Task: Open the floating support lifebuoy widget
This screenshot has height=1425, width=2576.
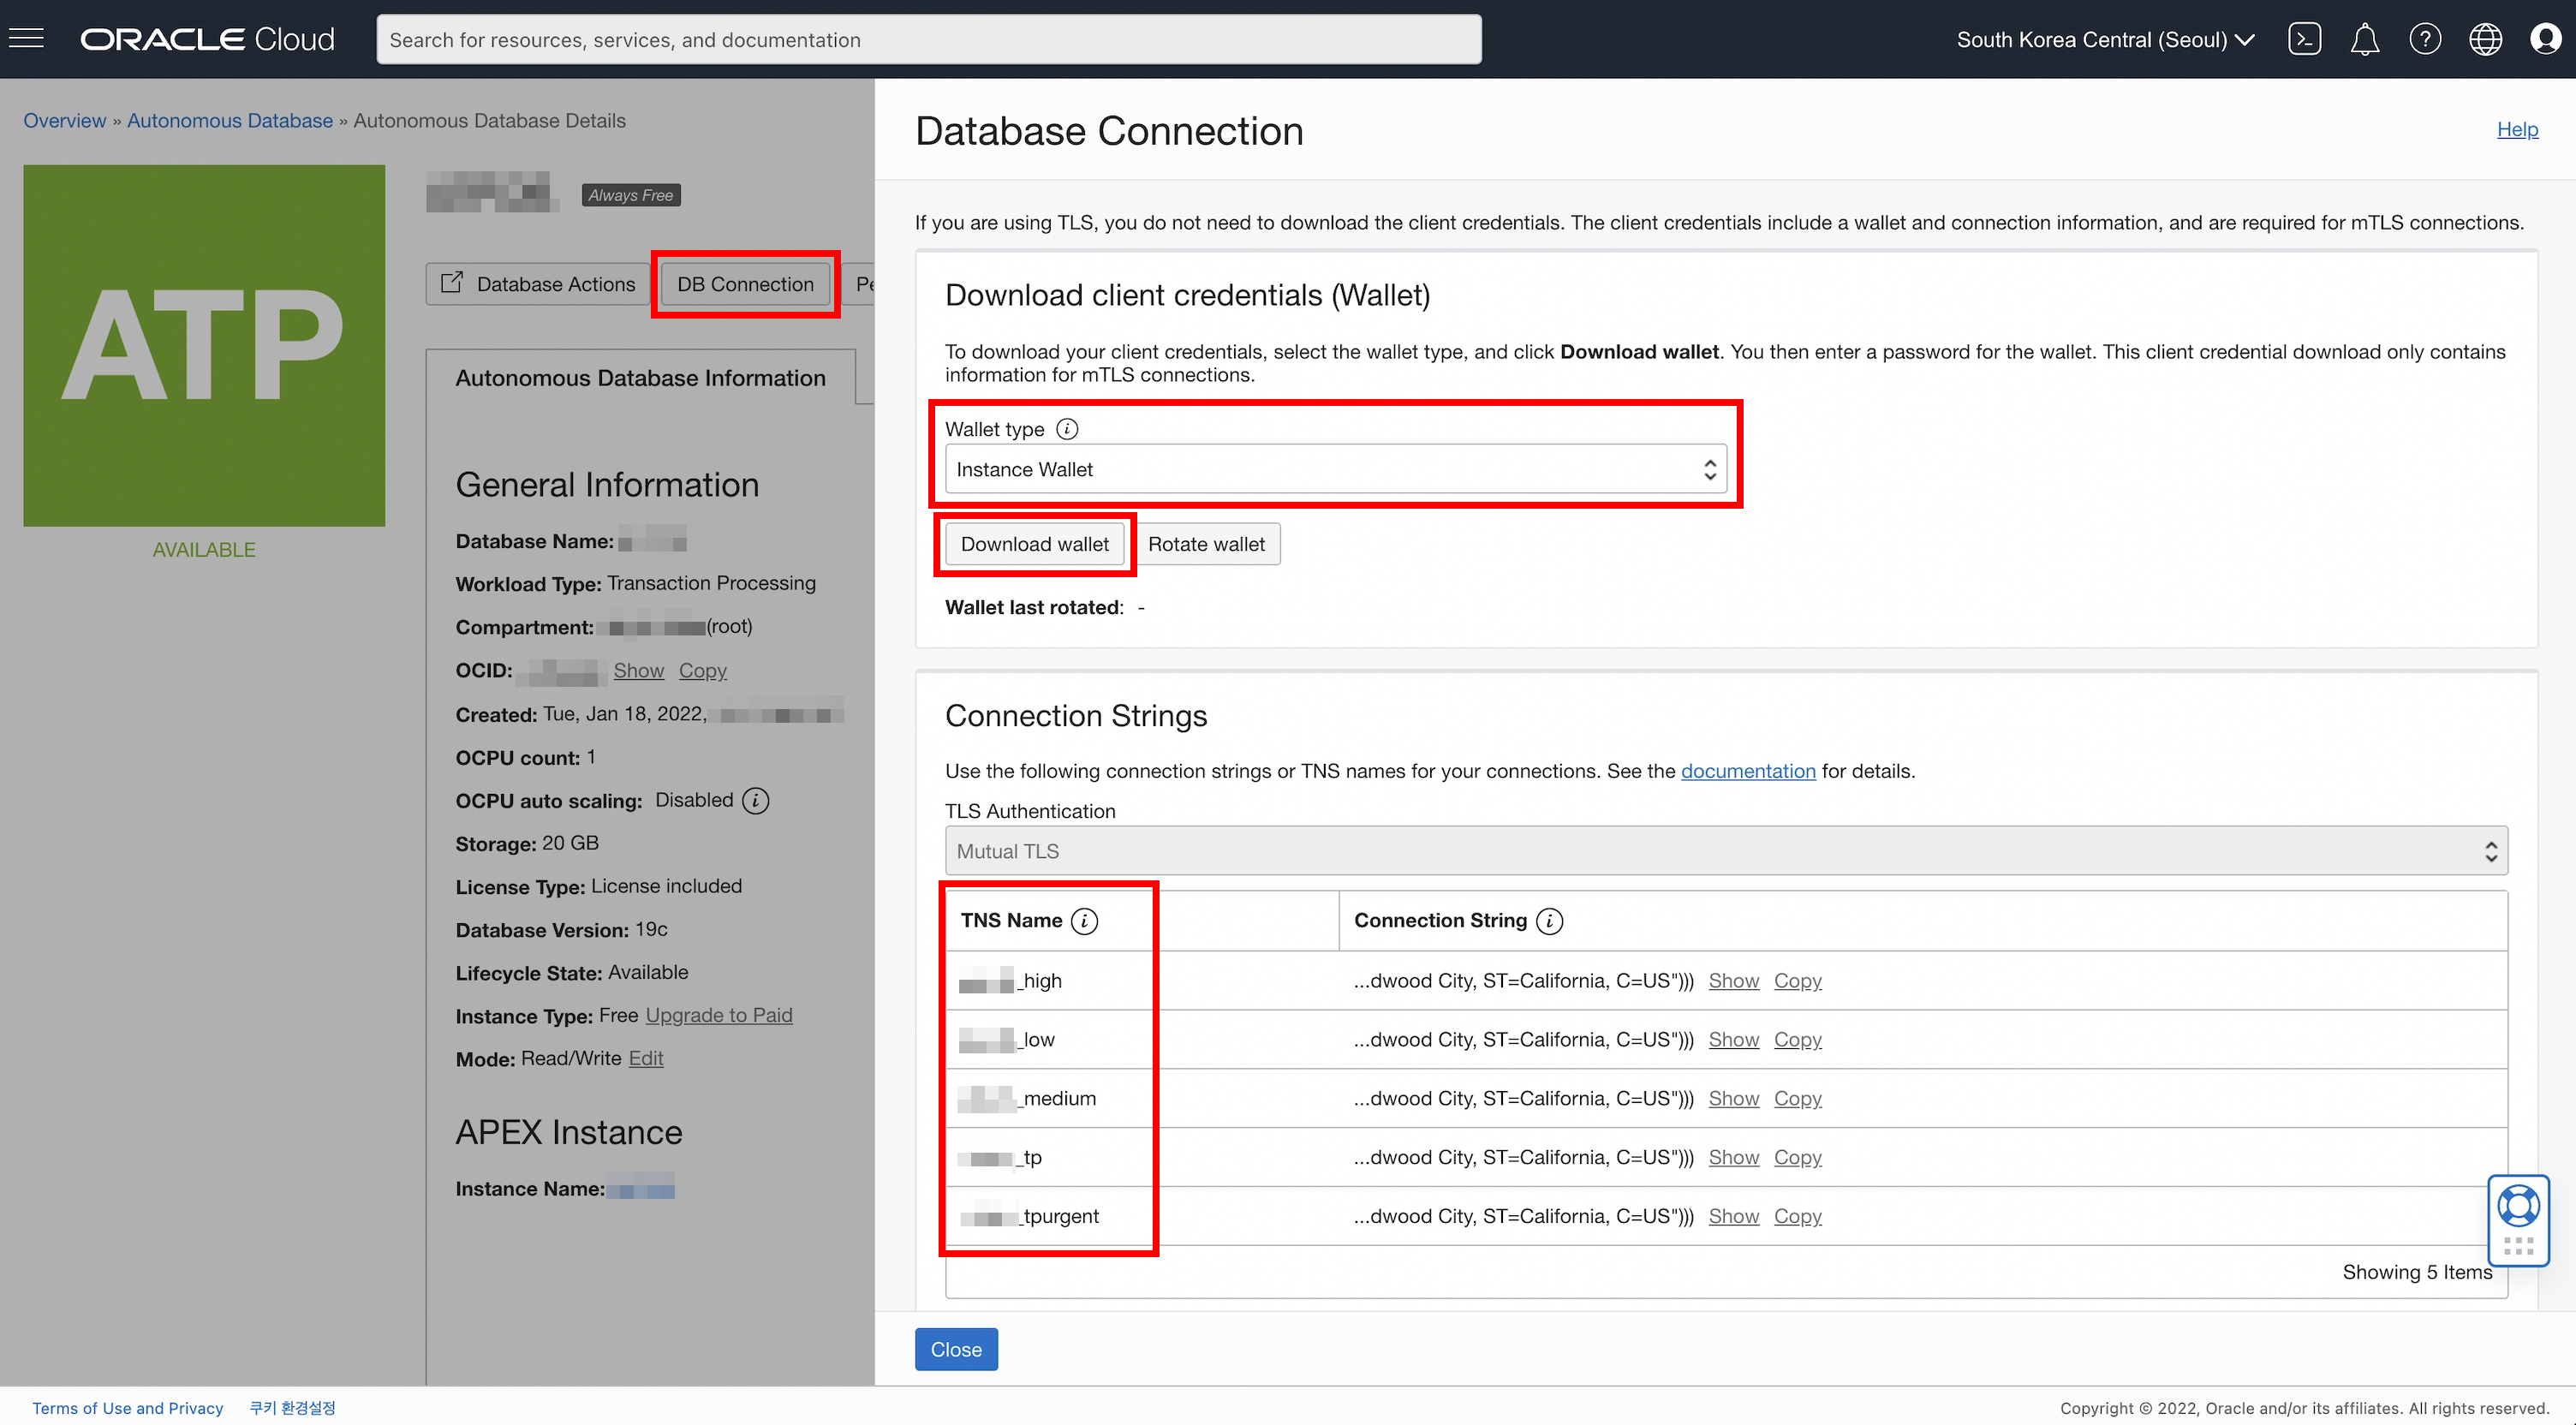Action: pyautogui.click(x=2518, y=1206)
